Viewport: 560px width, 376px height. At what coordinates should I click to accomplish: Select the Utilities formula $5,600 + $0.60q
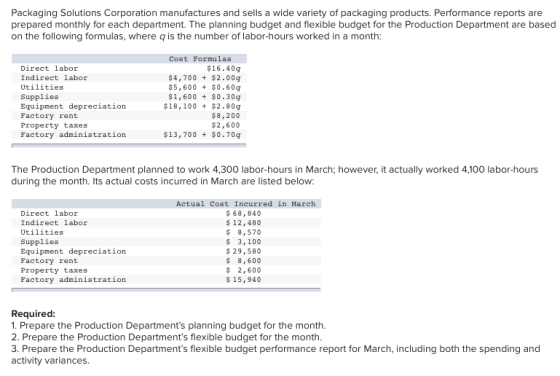coord(204,87)
